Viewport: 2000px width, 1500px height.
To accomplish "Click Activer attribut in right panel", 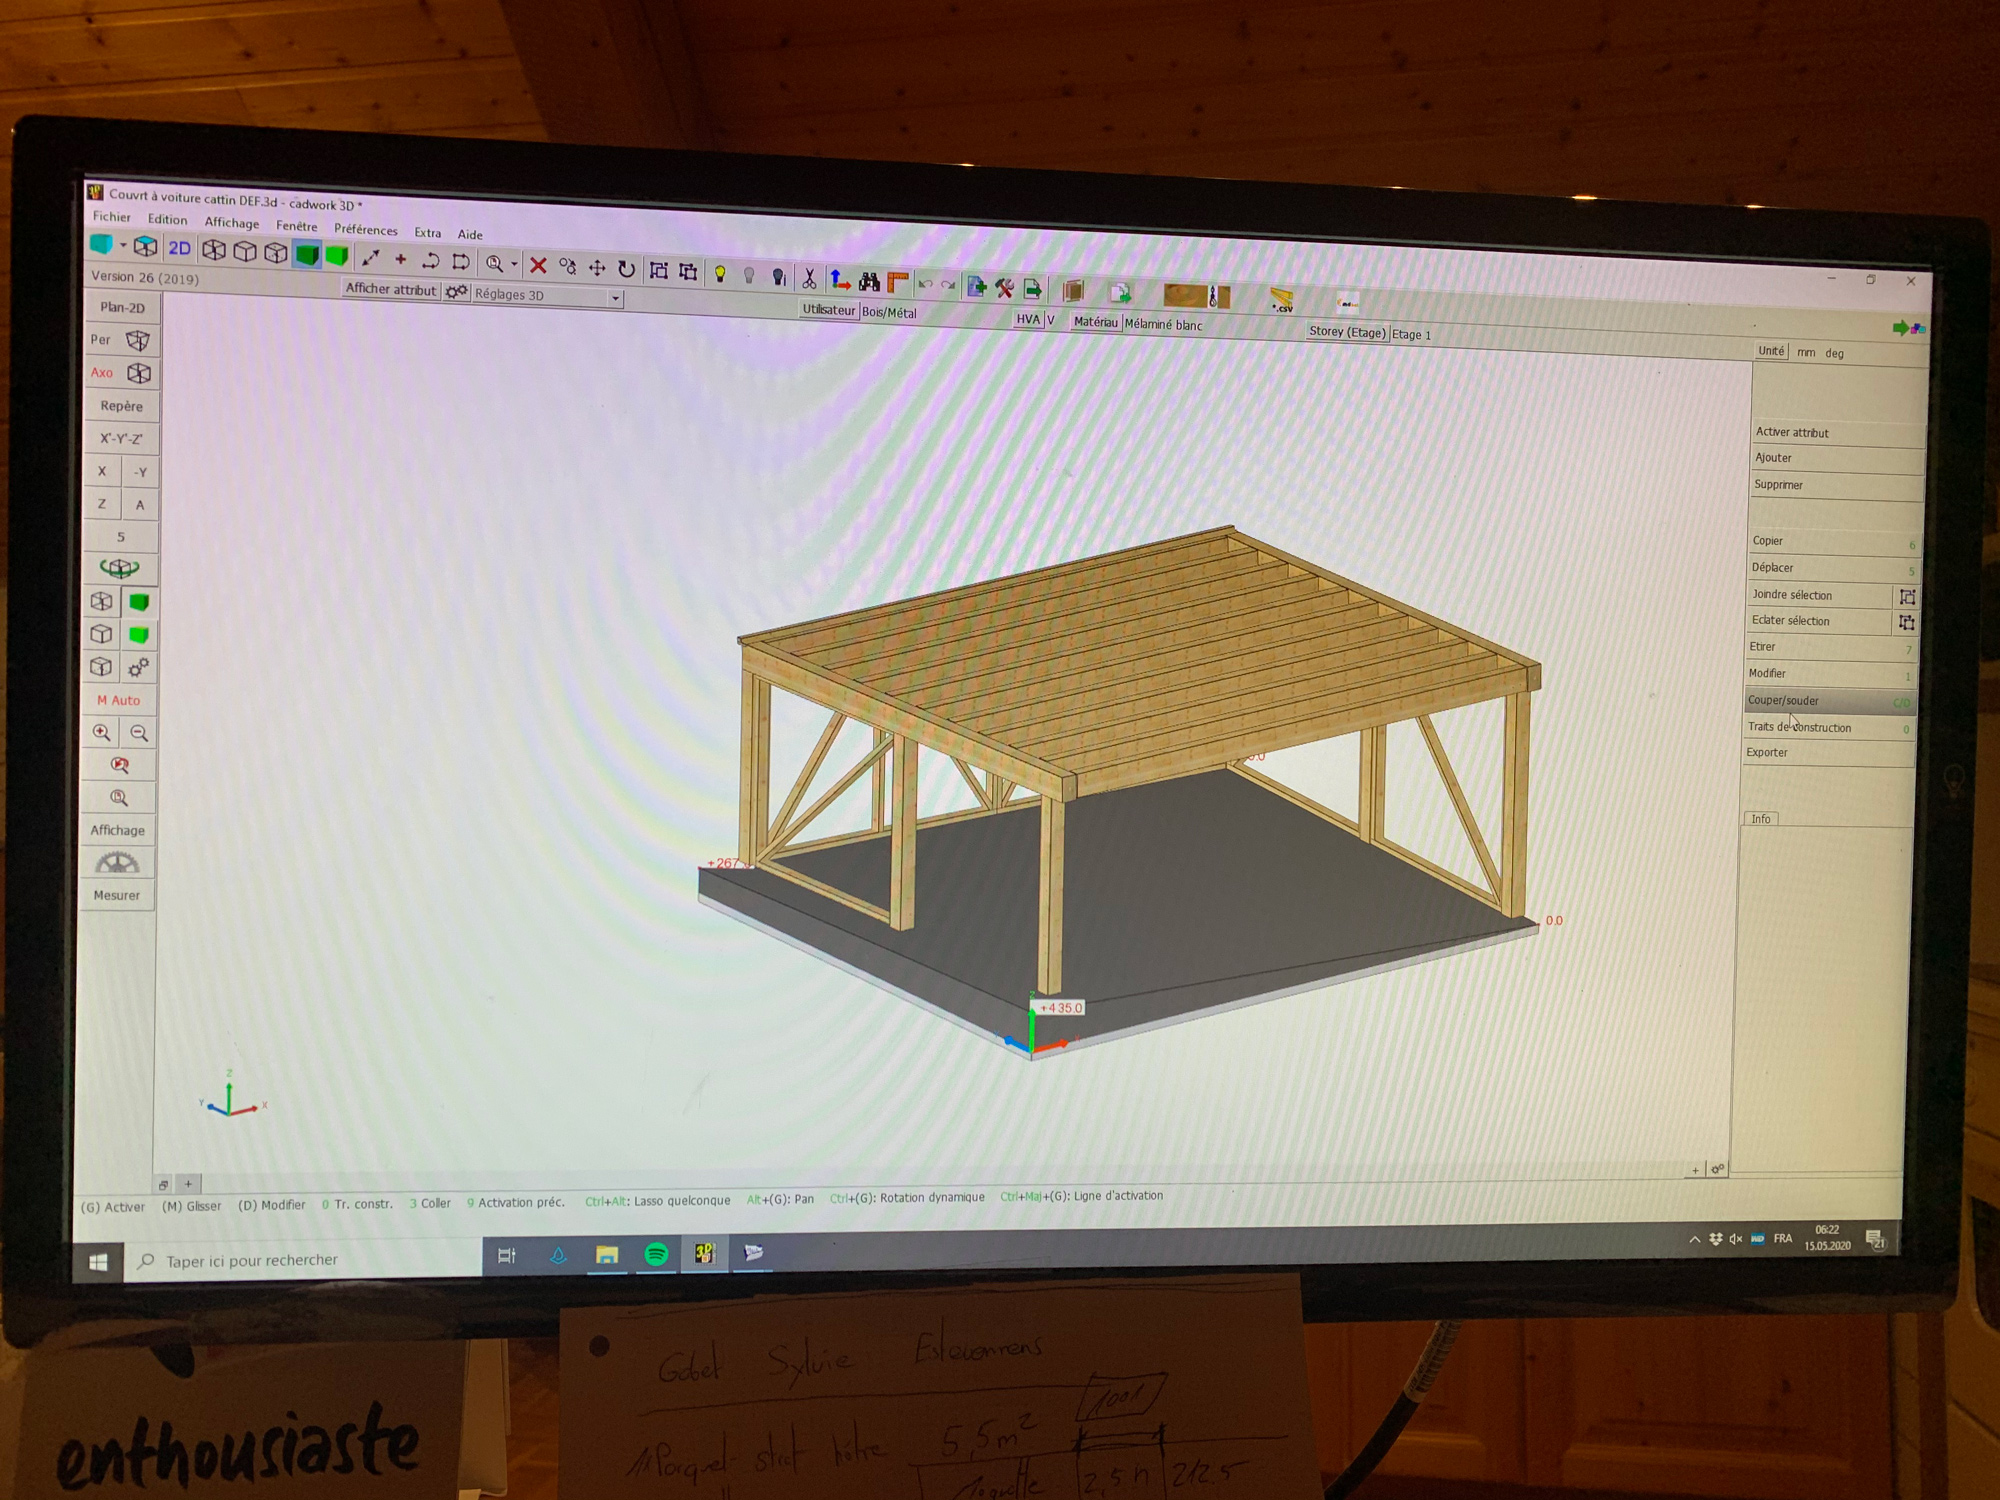I will (x=1838, y=433).
